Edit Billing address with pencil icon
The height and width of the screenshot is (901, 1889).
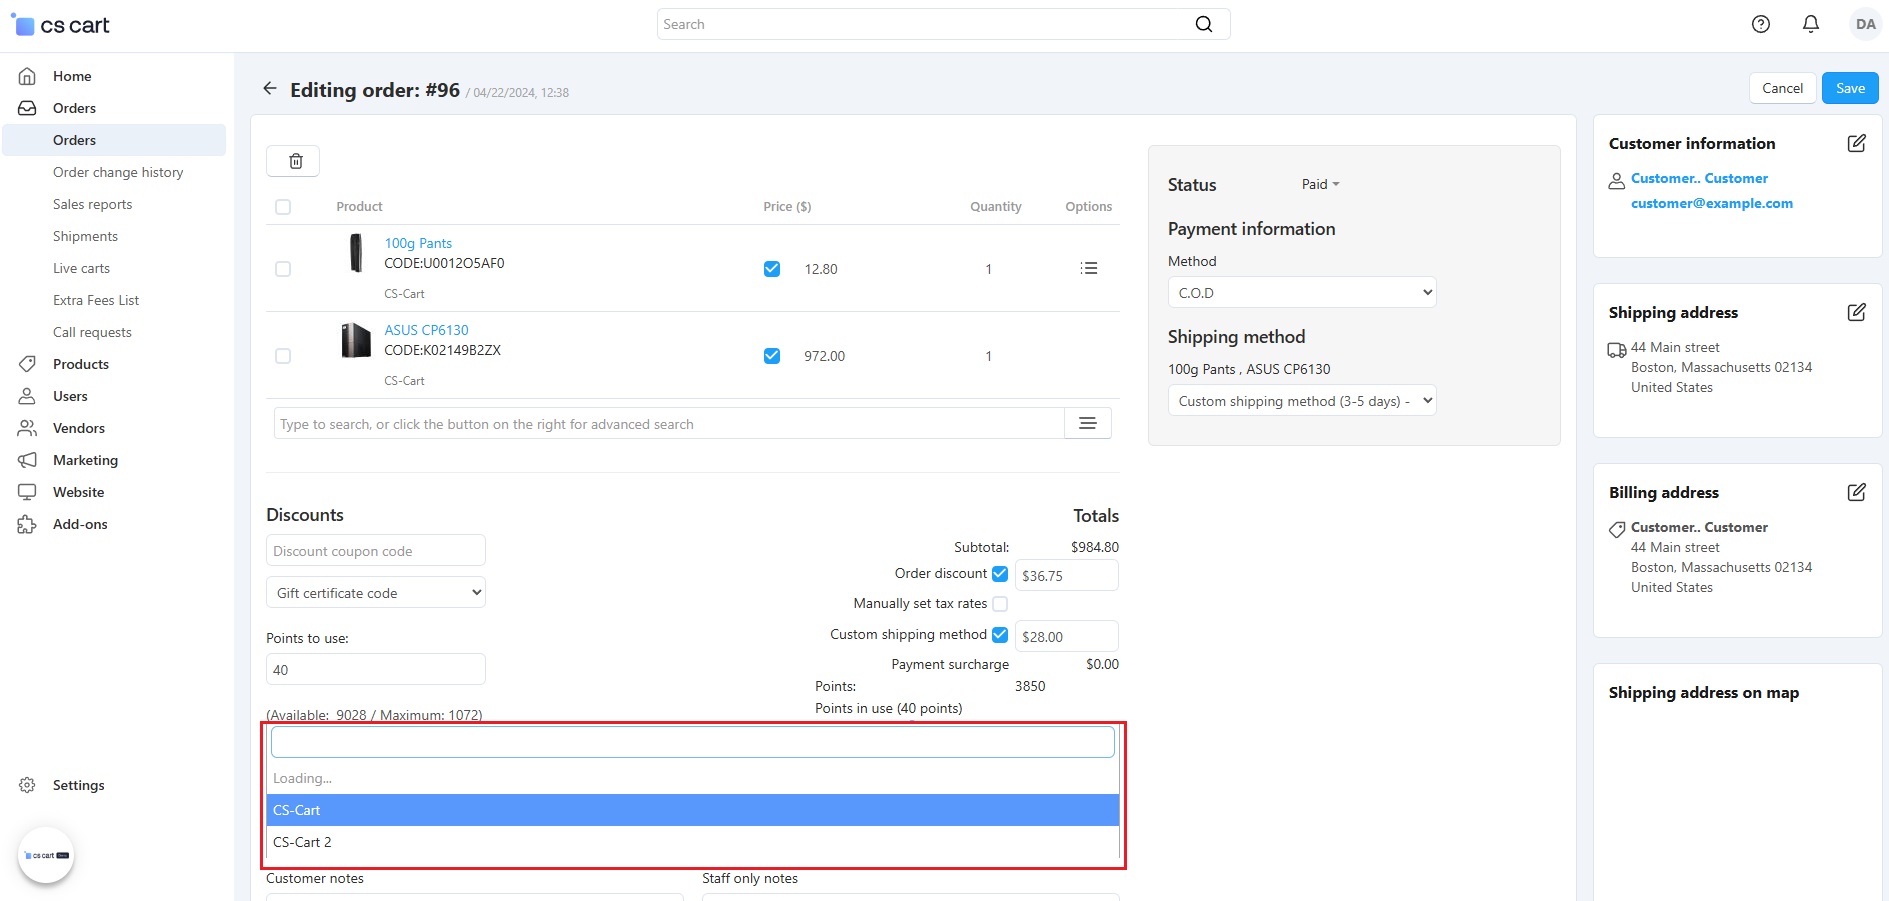[1856, 492]
